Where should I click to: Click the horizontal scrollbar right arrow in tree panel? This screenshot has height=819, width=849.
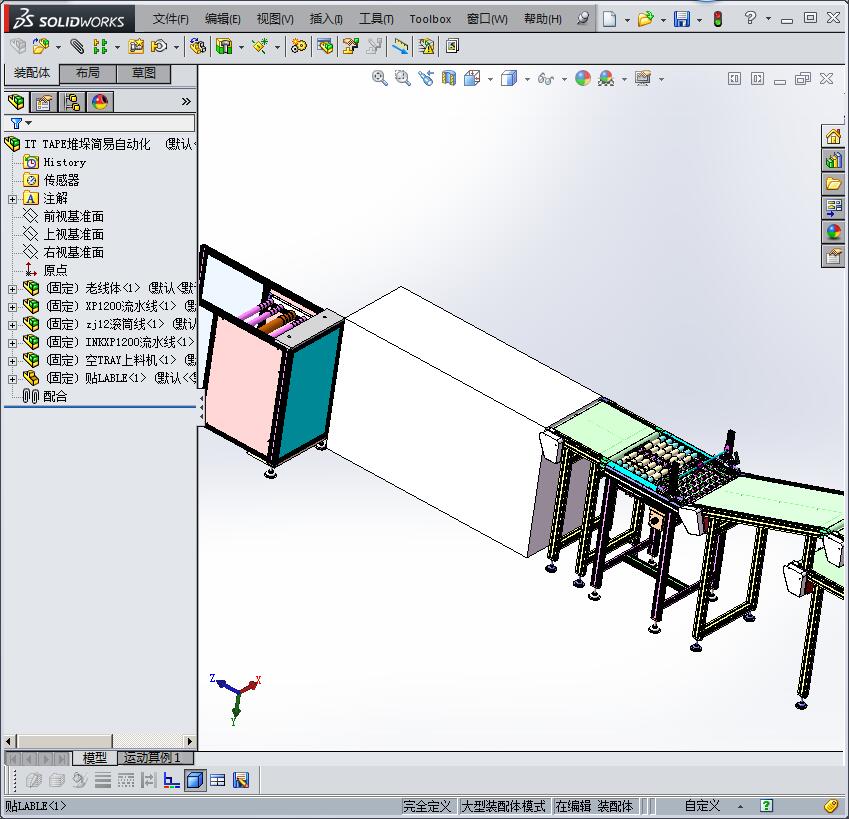coord(190,741)
